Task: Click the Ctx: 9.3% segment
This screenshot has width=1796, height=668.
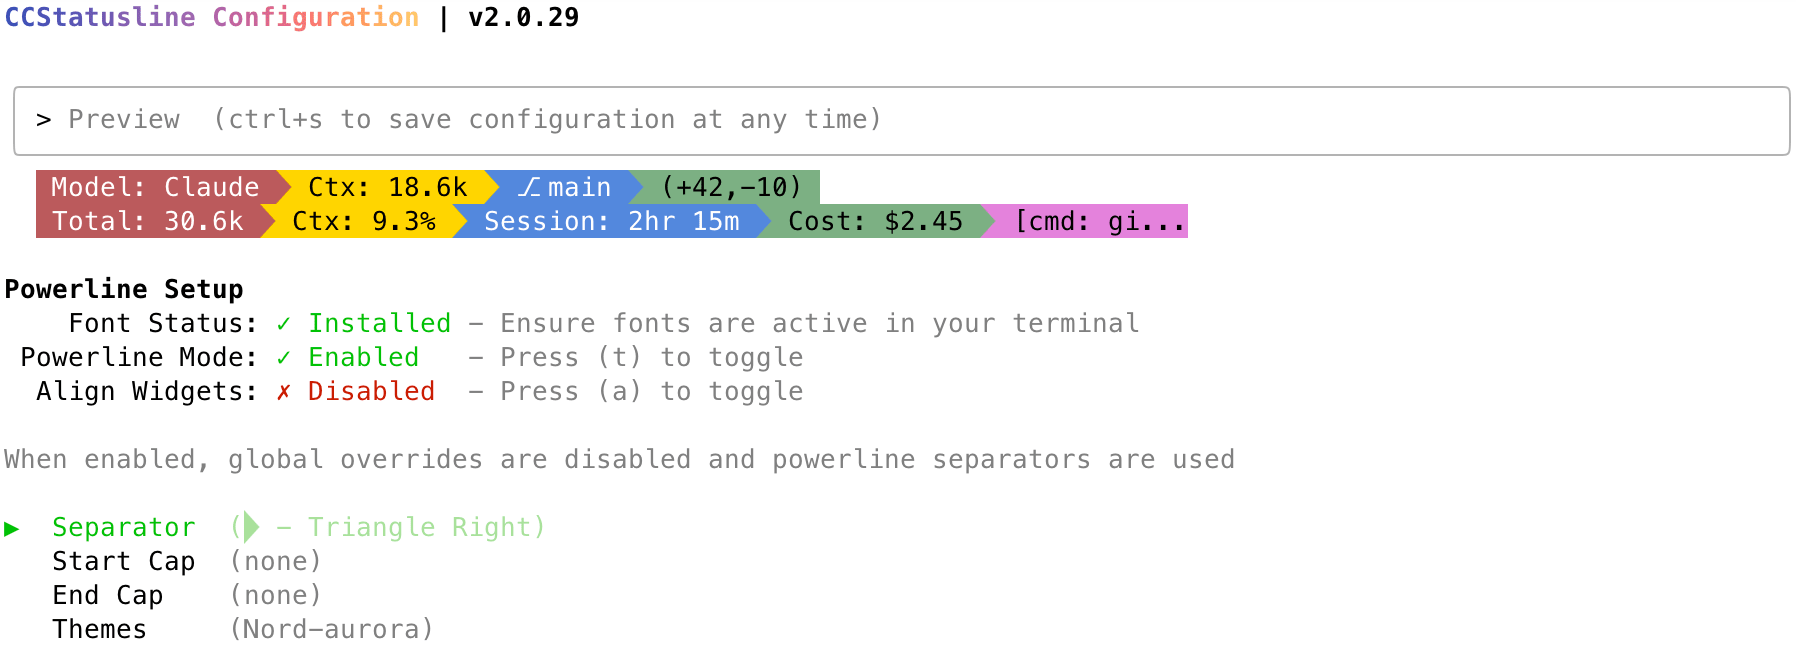Action: click(364, 221)
